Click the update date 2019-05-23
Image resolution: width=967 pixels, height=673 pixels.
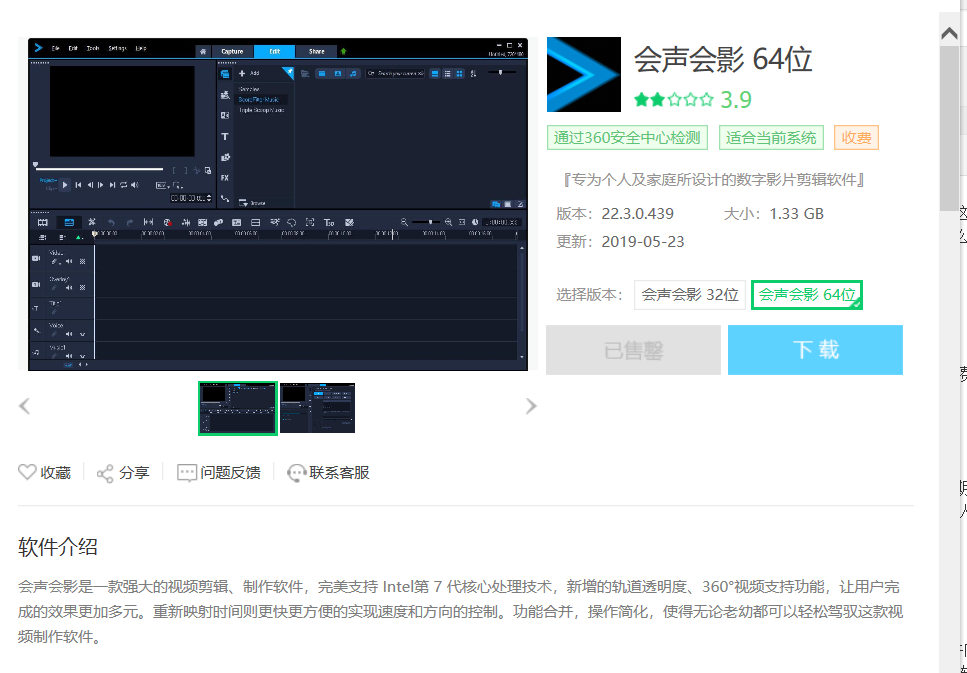pos(643,241)
